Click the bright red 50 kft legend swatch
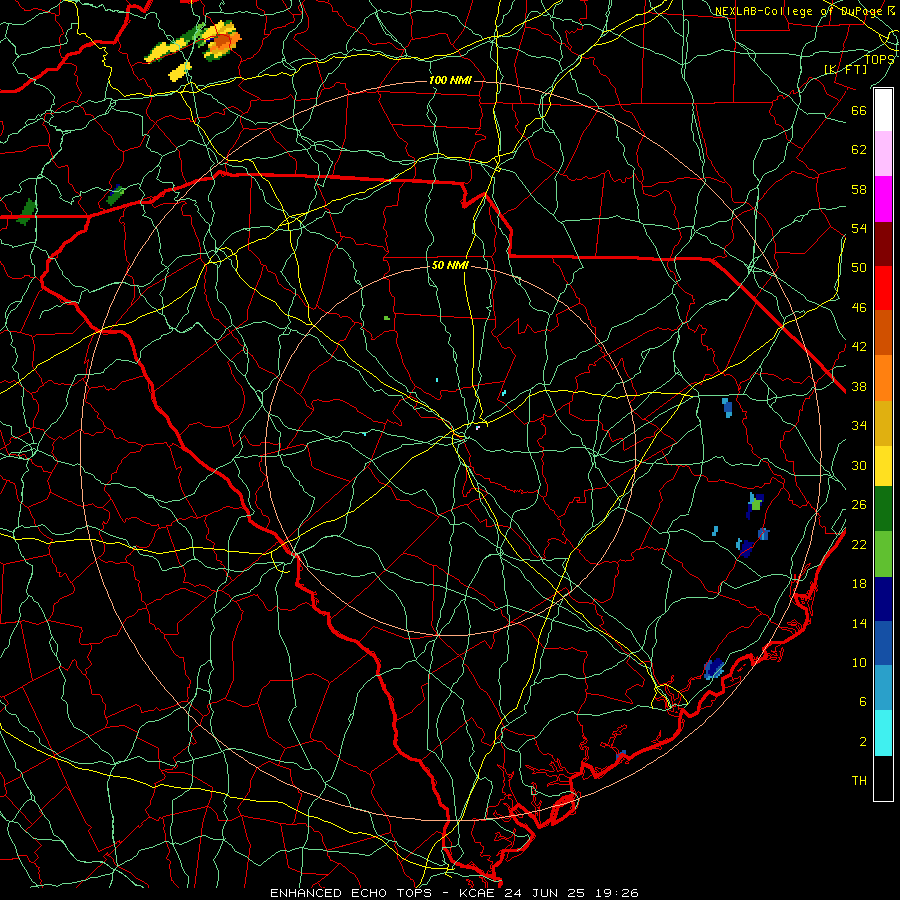 point(883,288)
